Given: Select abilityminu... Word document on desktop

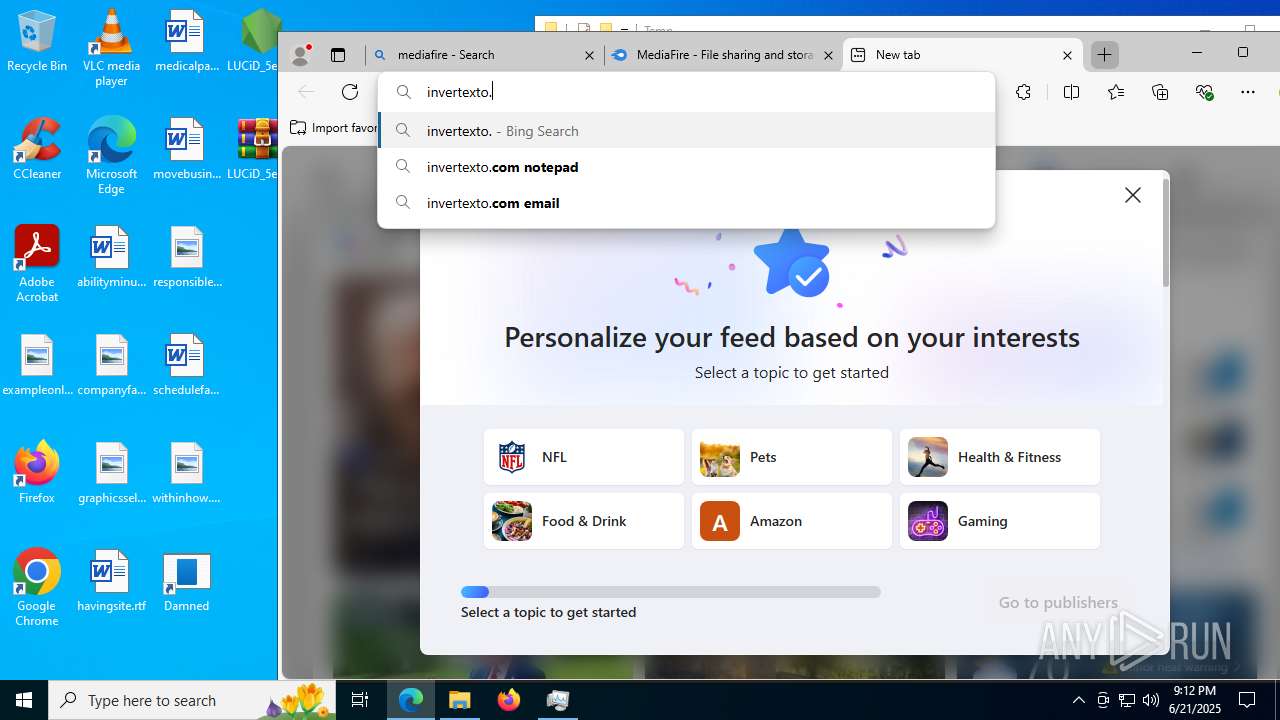Looking at the screenshot, I should 111,257.
